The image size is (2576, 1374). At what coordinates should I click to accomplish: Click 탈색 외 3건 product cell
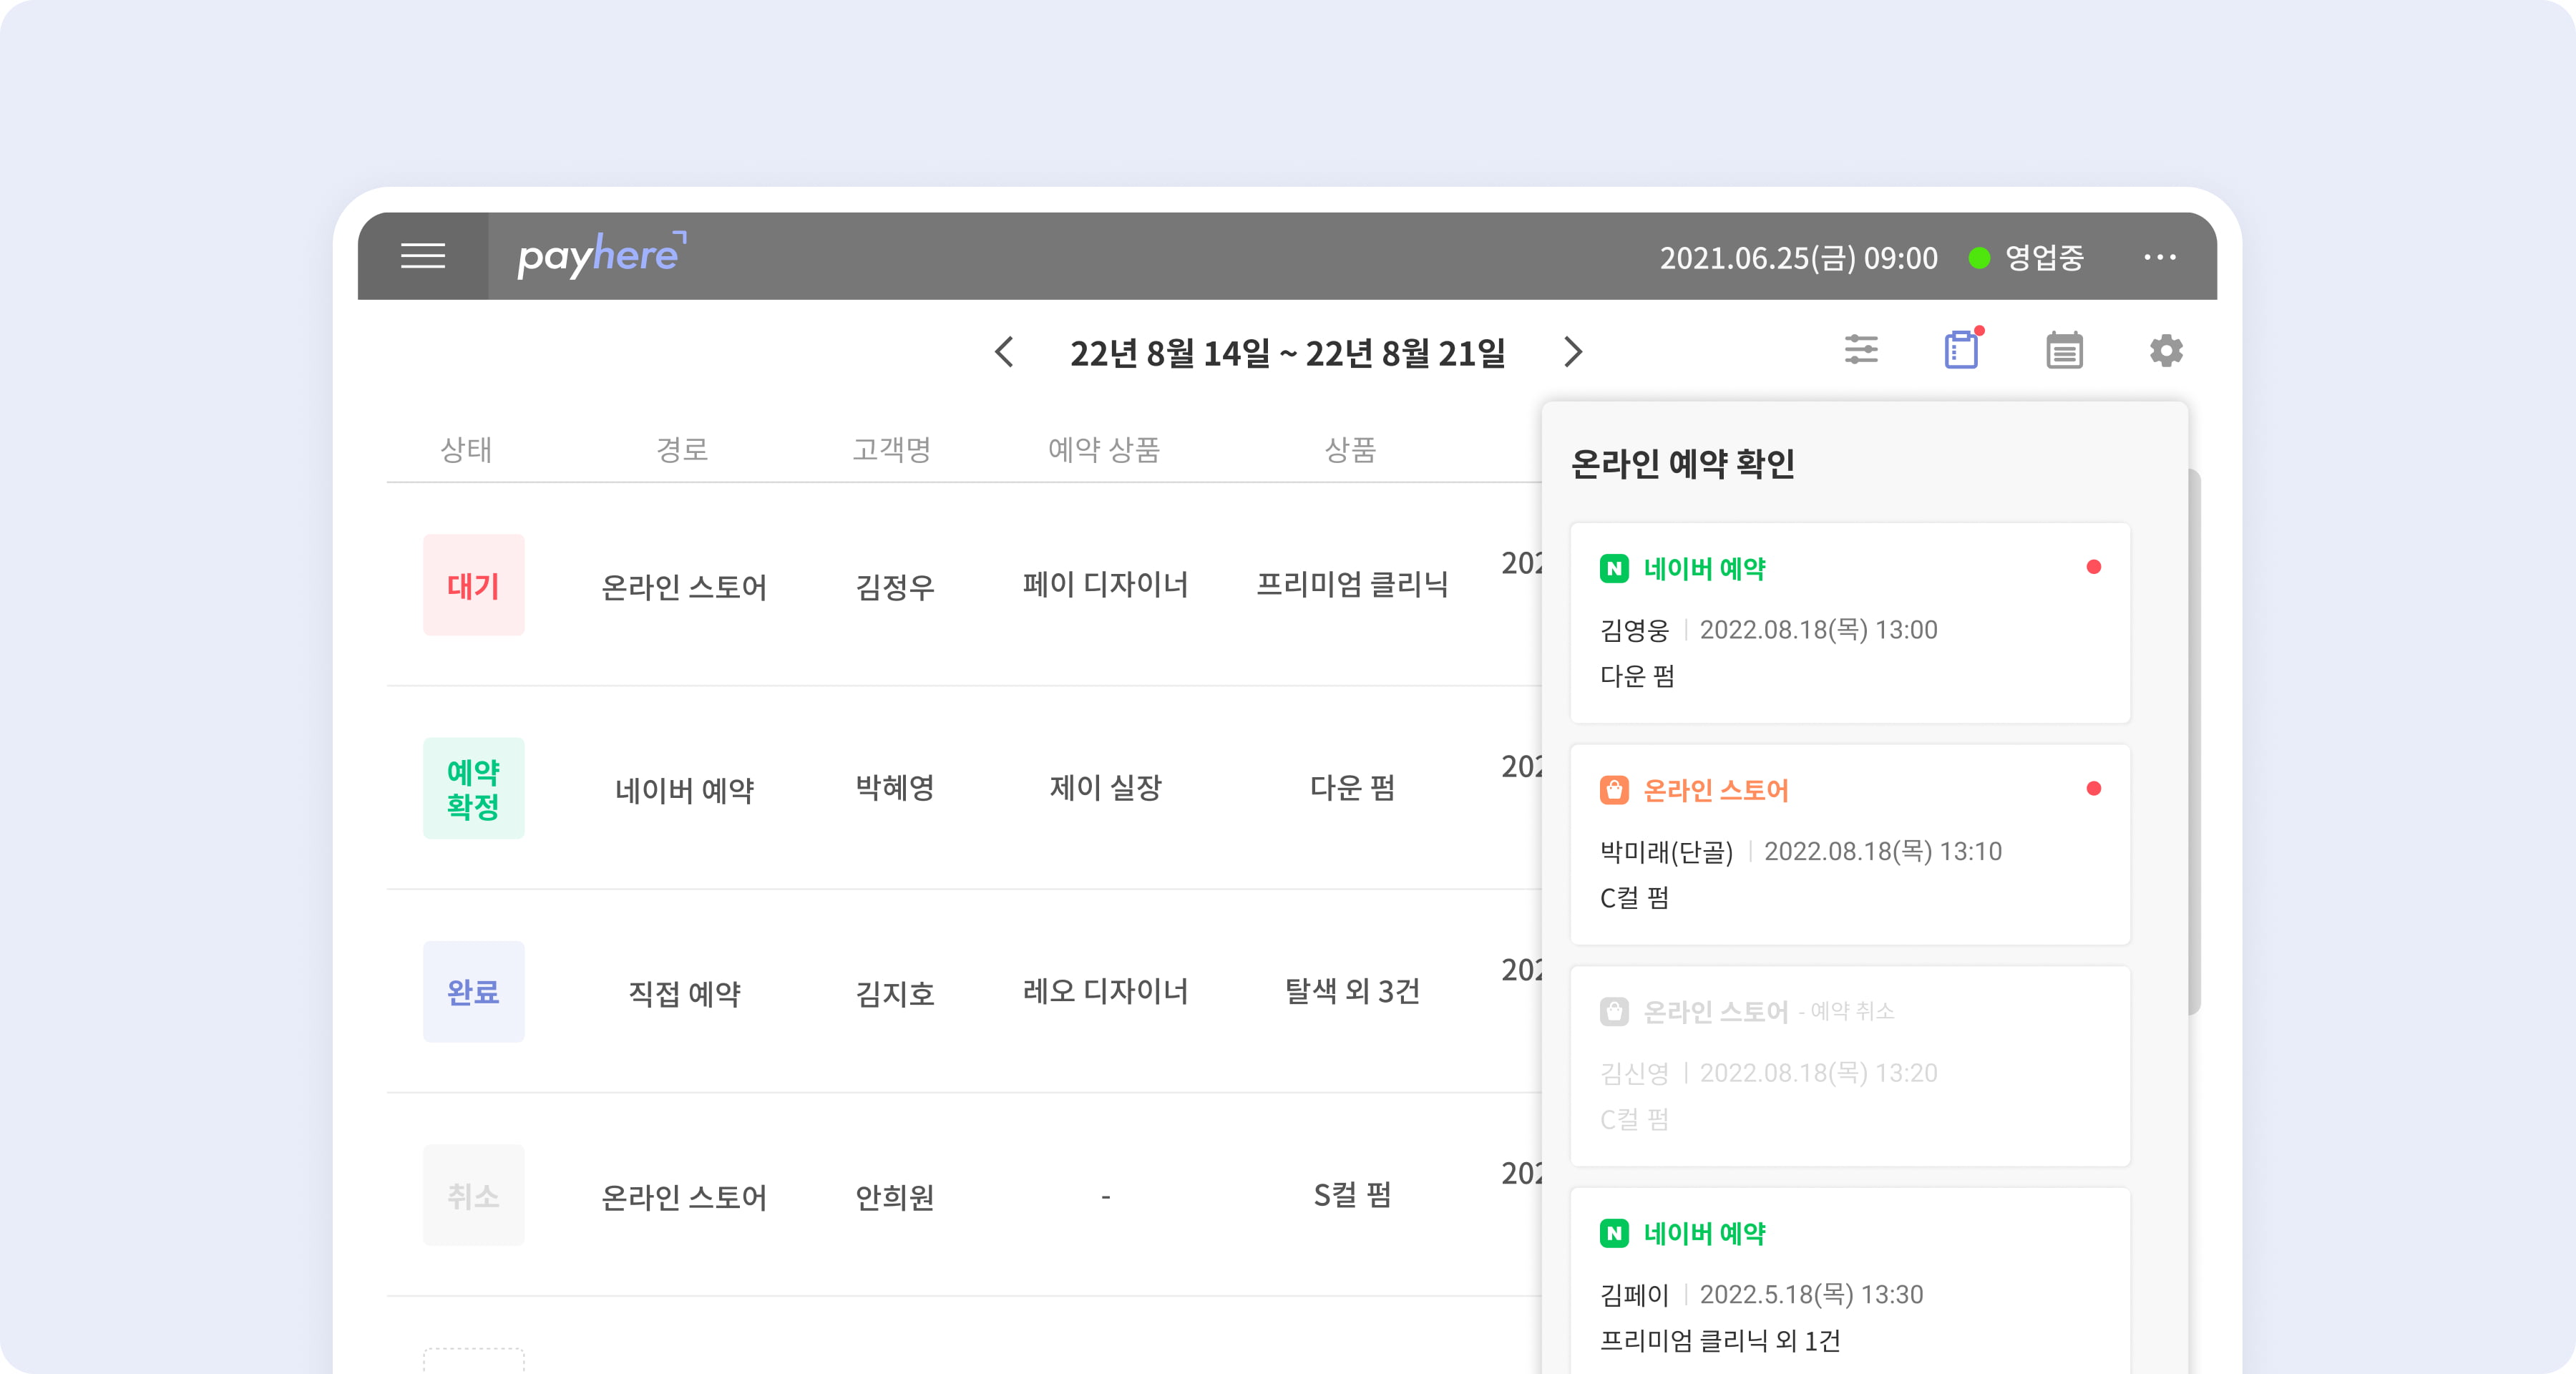(x=1352, y=991)
